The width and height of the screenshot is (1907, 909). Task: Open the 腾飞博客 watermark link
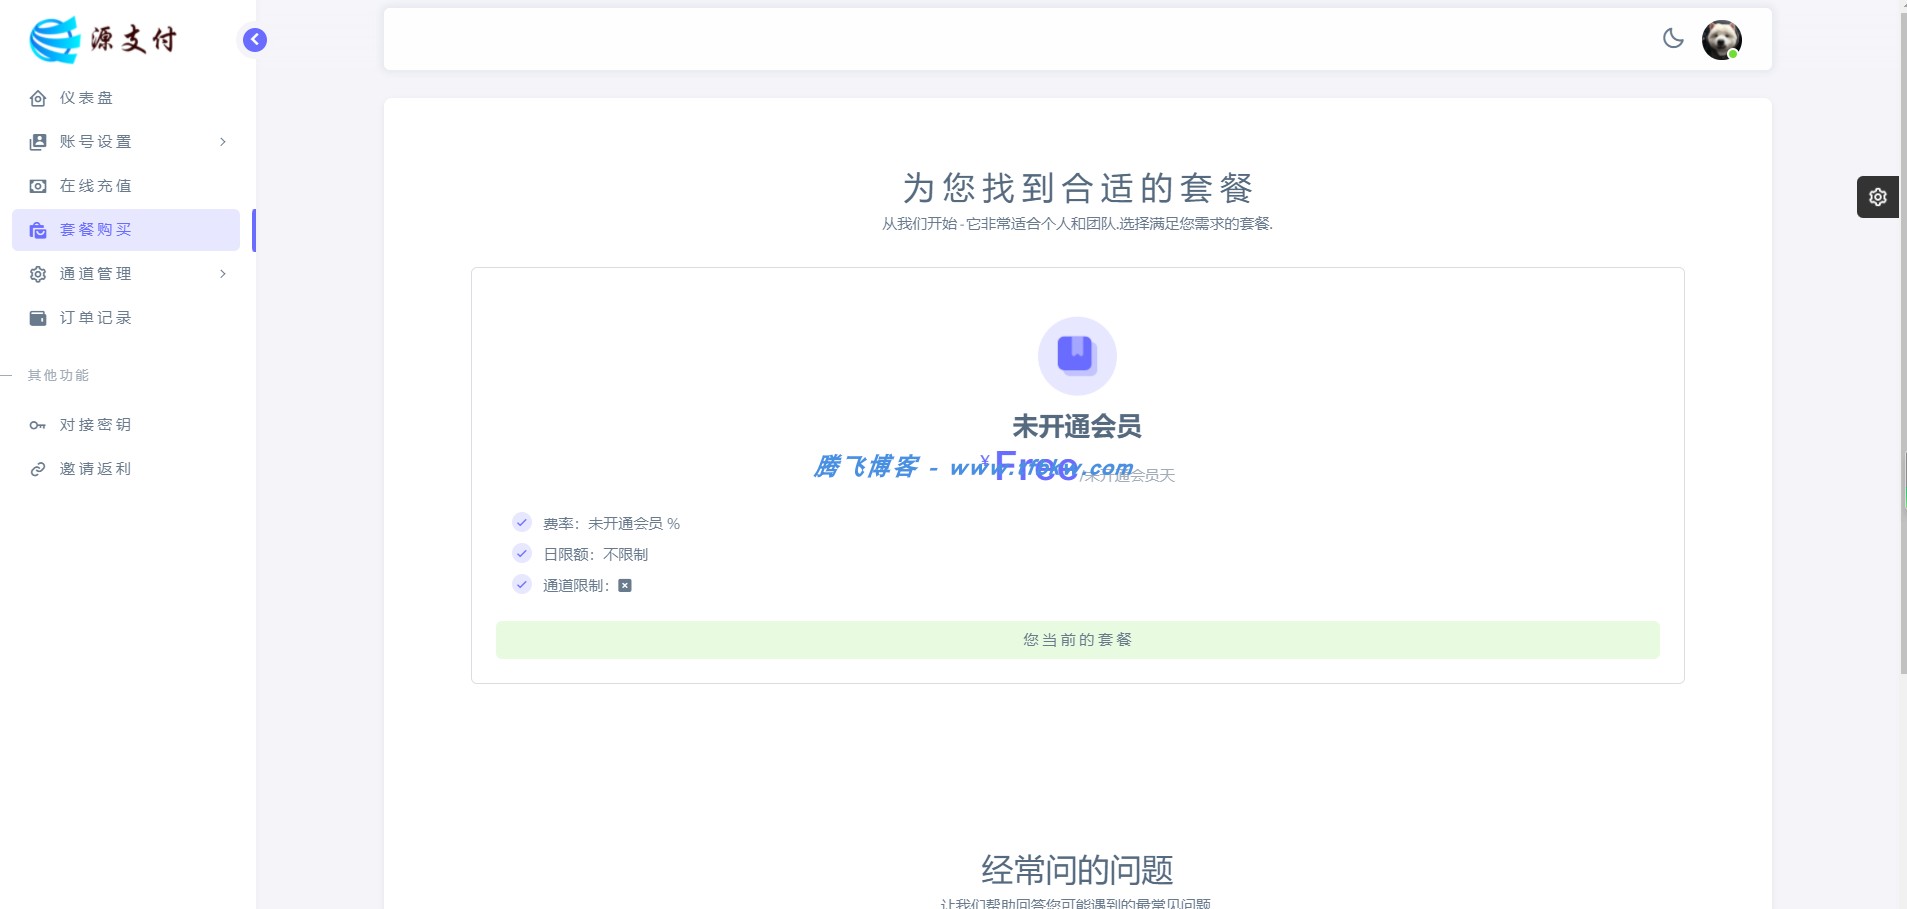[x=870, y=466]
